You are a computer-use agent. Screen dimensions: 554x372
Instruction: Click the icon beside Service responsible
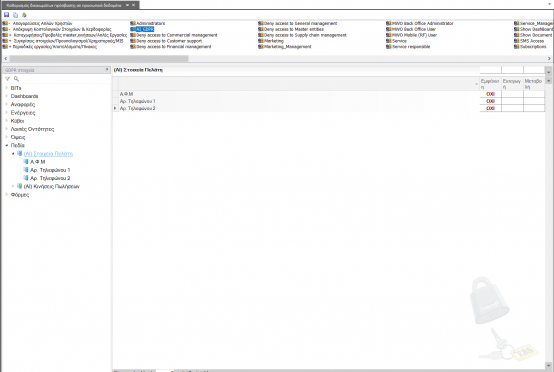pos(389,47)
